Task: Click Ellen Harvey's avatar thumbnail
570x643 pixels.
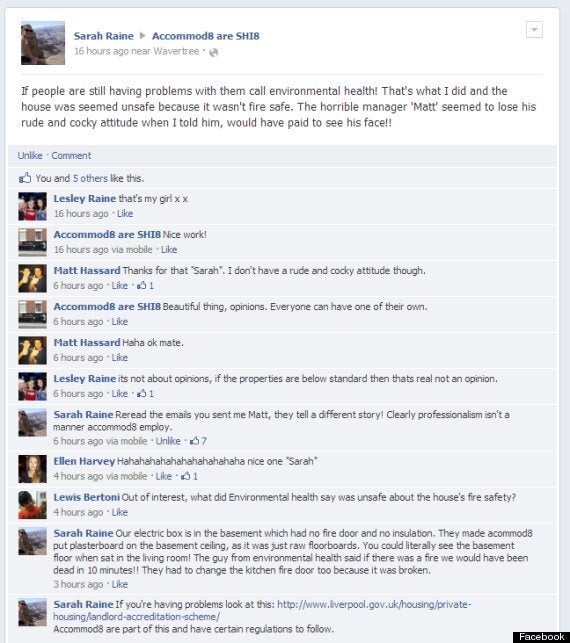Action: click(x=32, y=469)
